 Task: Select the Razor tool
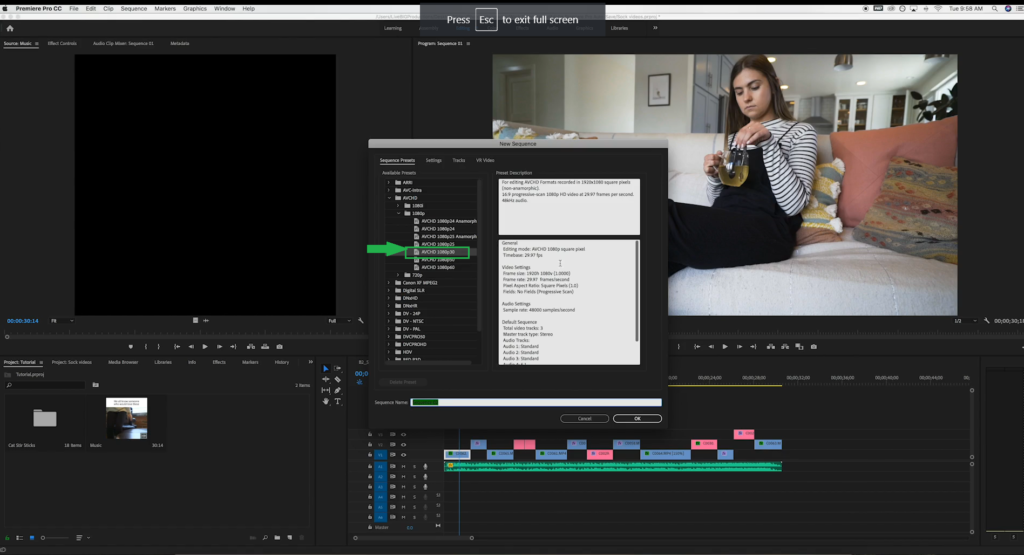[338, 379]
